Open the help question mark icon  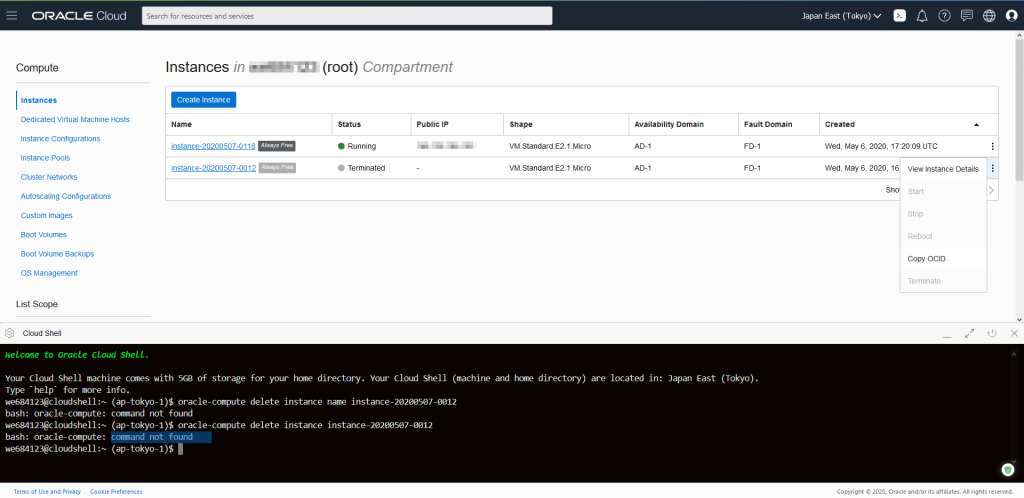click(944, 16)
